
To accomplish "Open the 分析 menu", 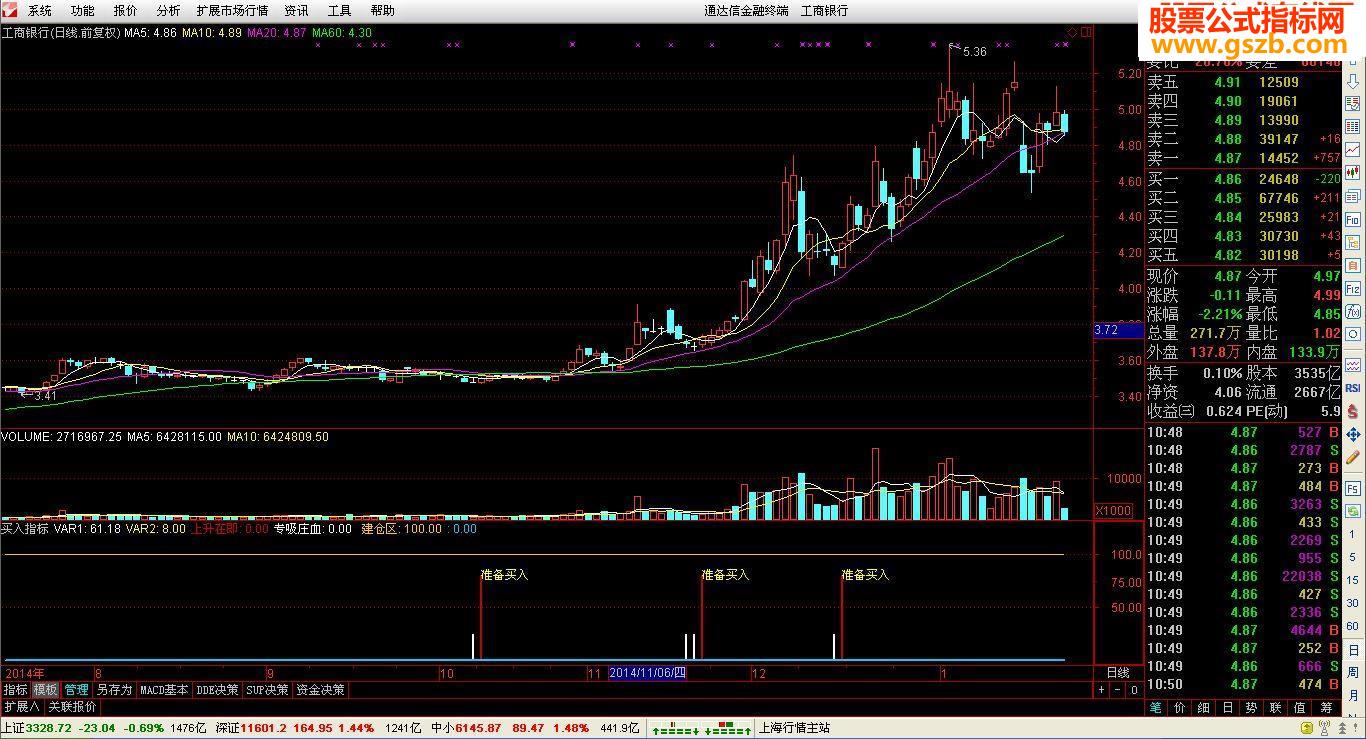I will click(x=169, y=11).
